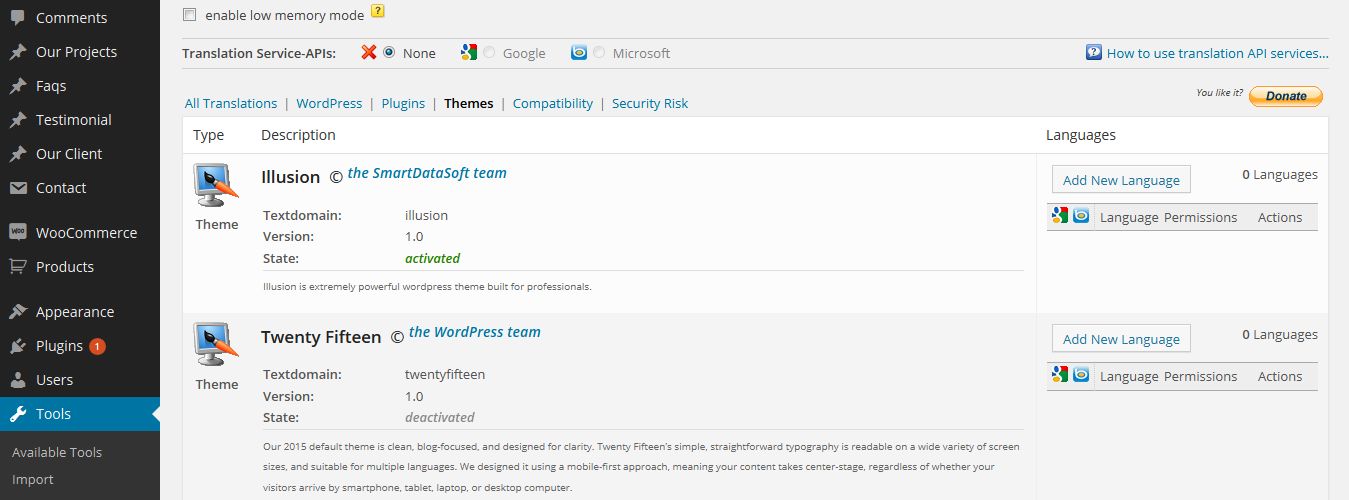Click Microsoft icon in Illusion language table header

point(1081,216)
